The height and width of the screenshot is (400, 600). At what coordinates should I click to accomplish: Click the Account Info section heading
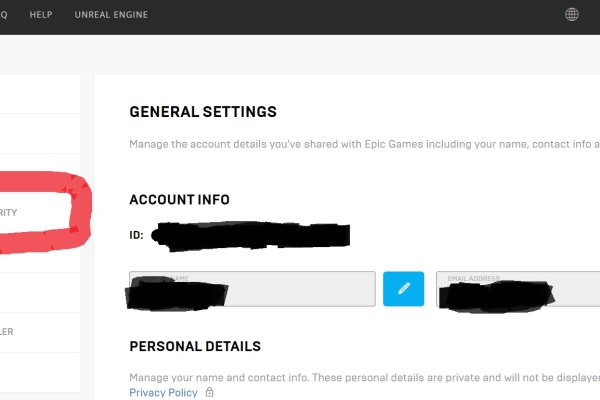tap(179, 199)
